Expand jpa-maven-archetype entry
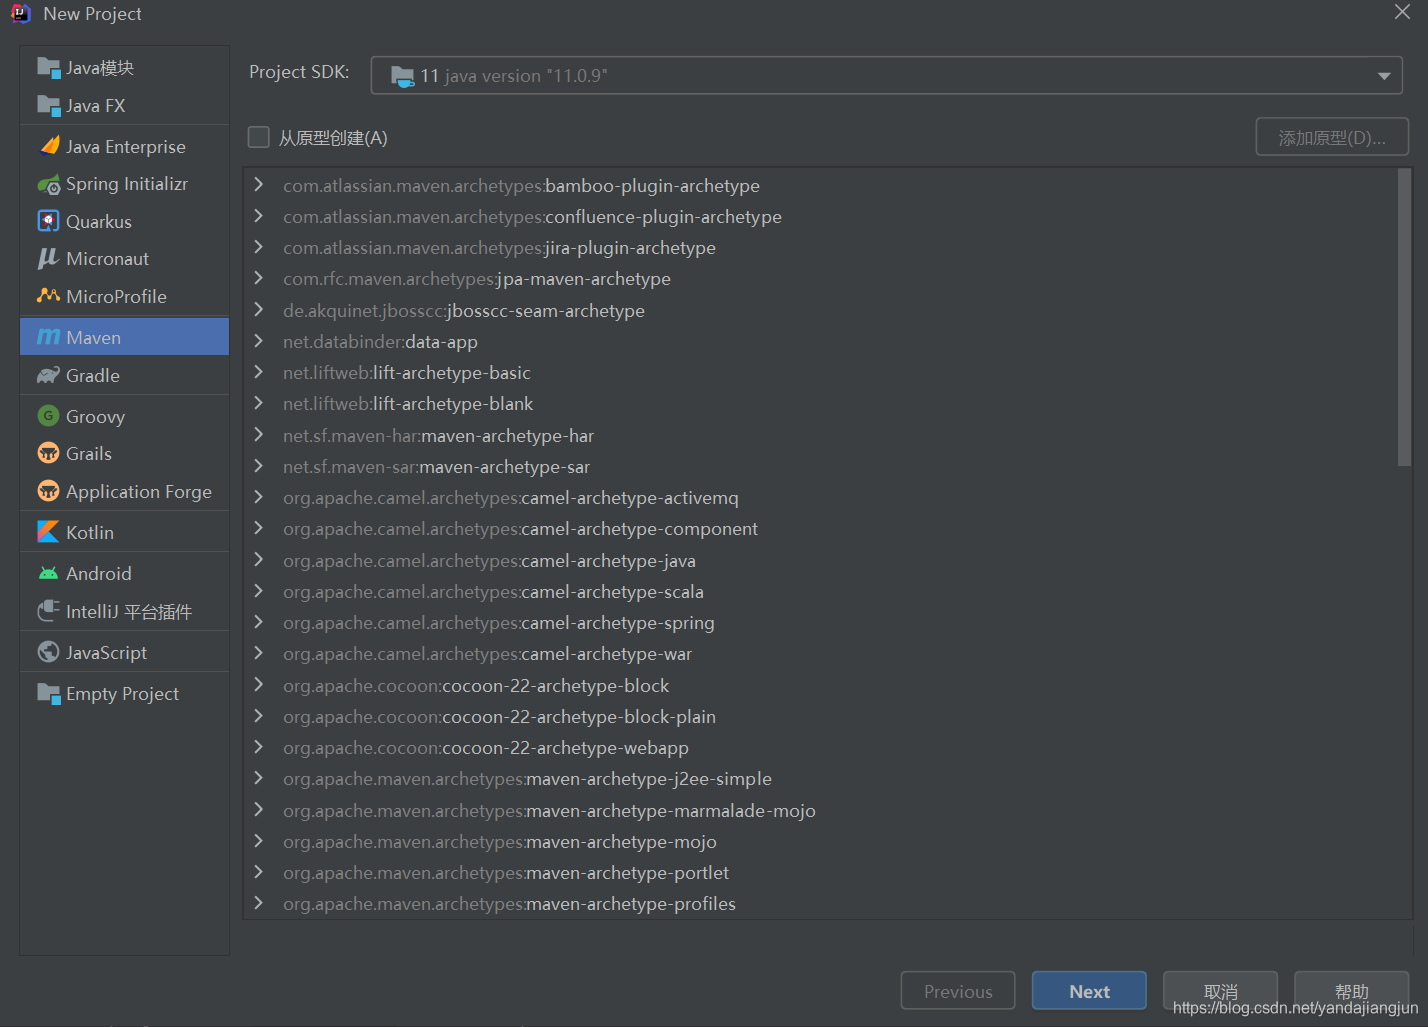1428x1027 pixels. pyautogui.click(x=259, y=278)
